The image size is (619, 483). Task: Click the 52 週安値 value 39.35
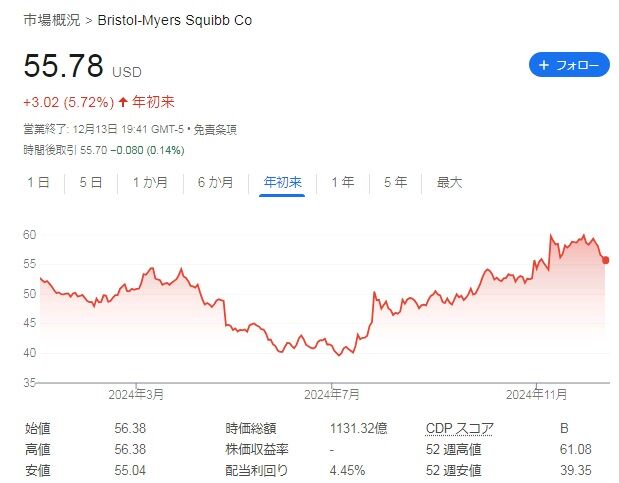tap(576, 470)
